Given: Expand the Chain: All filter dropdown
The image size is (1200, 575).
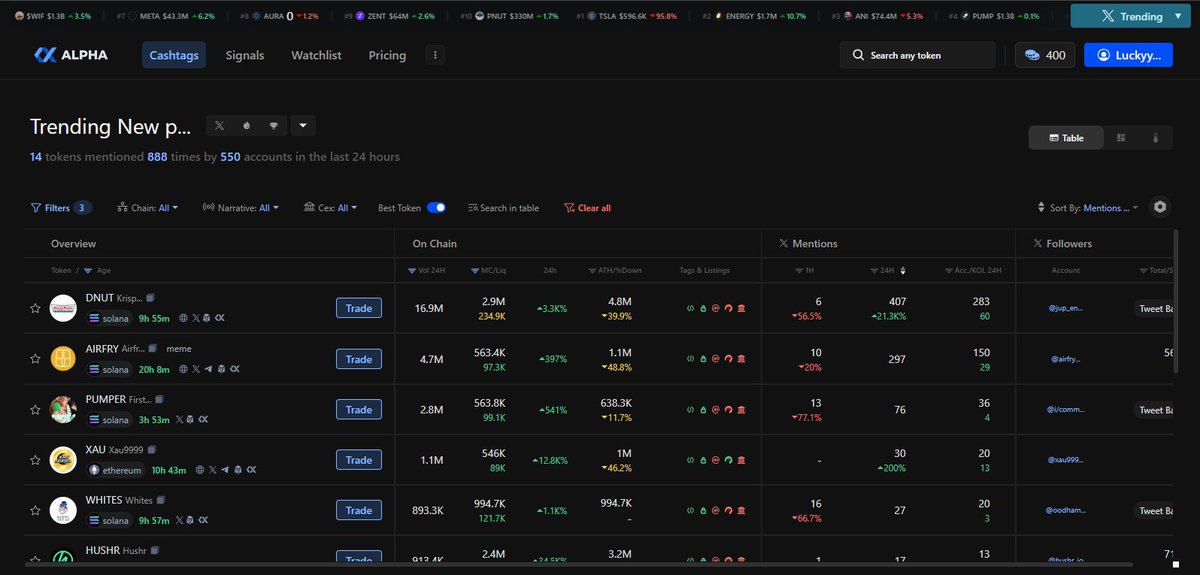Looking at the screenshot, I should pos(147,208).
